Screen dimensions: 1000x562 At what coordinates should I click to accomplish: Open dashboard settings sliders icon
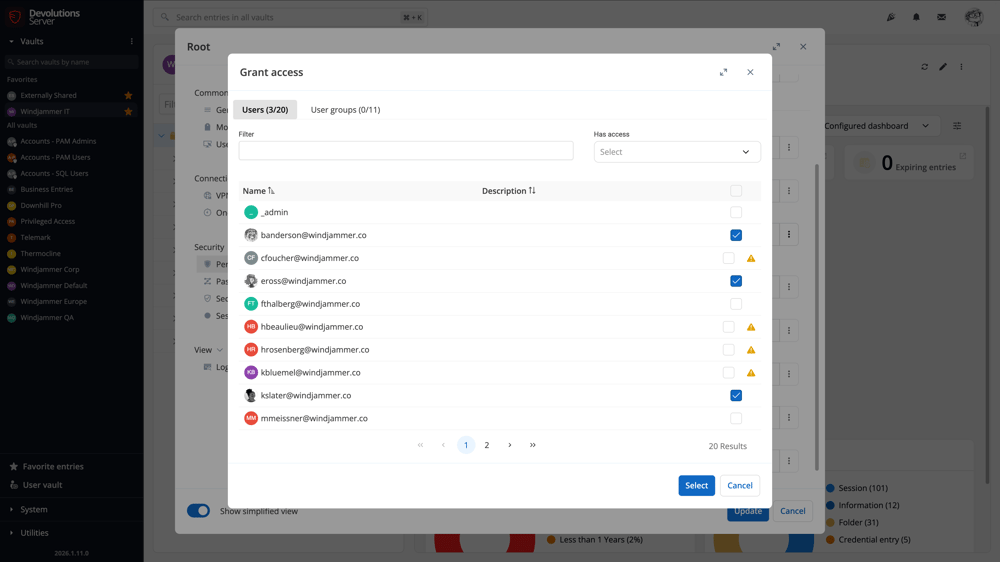click(x=957, y=126)
